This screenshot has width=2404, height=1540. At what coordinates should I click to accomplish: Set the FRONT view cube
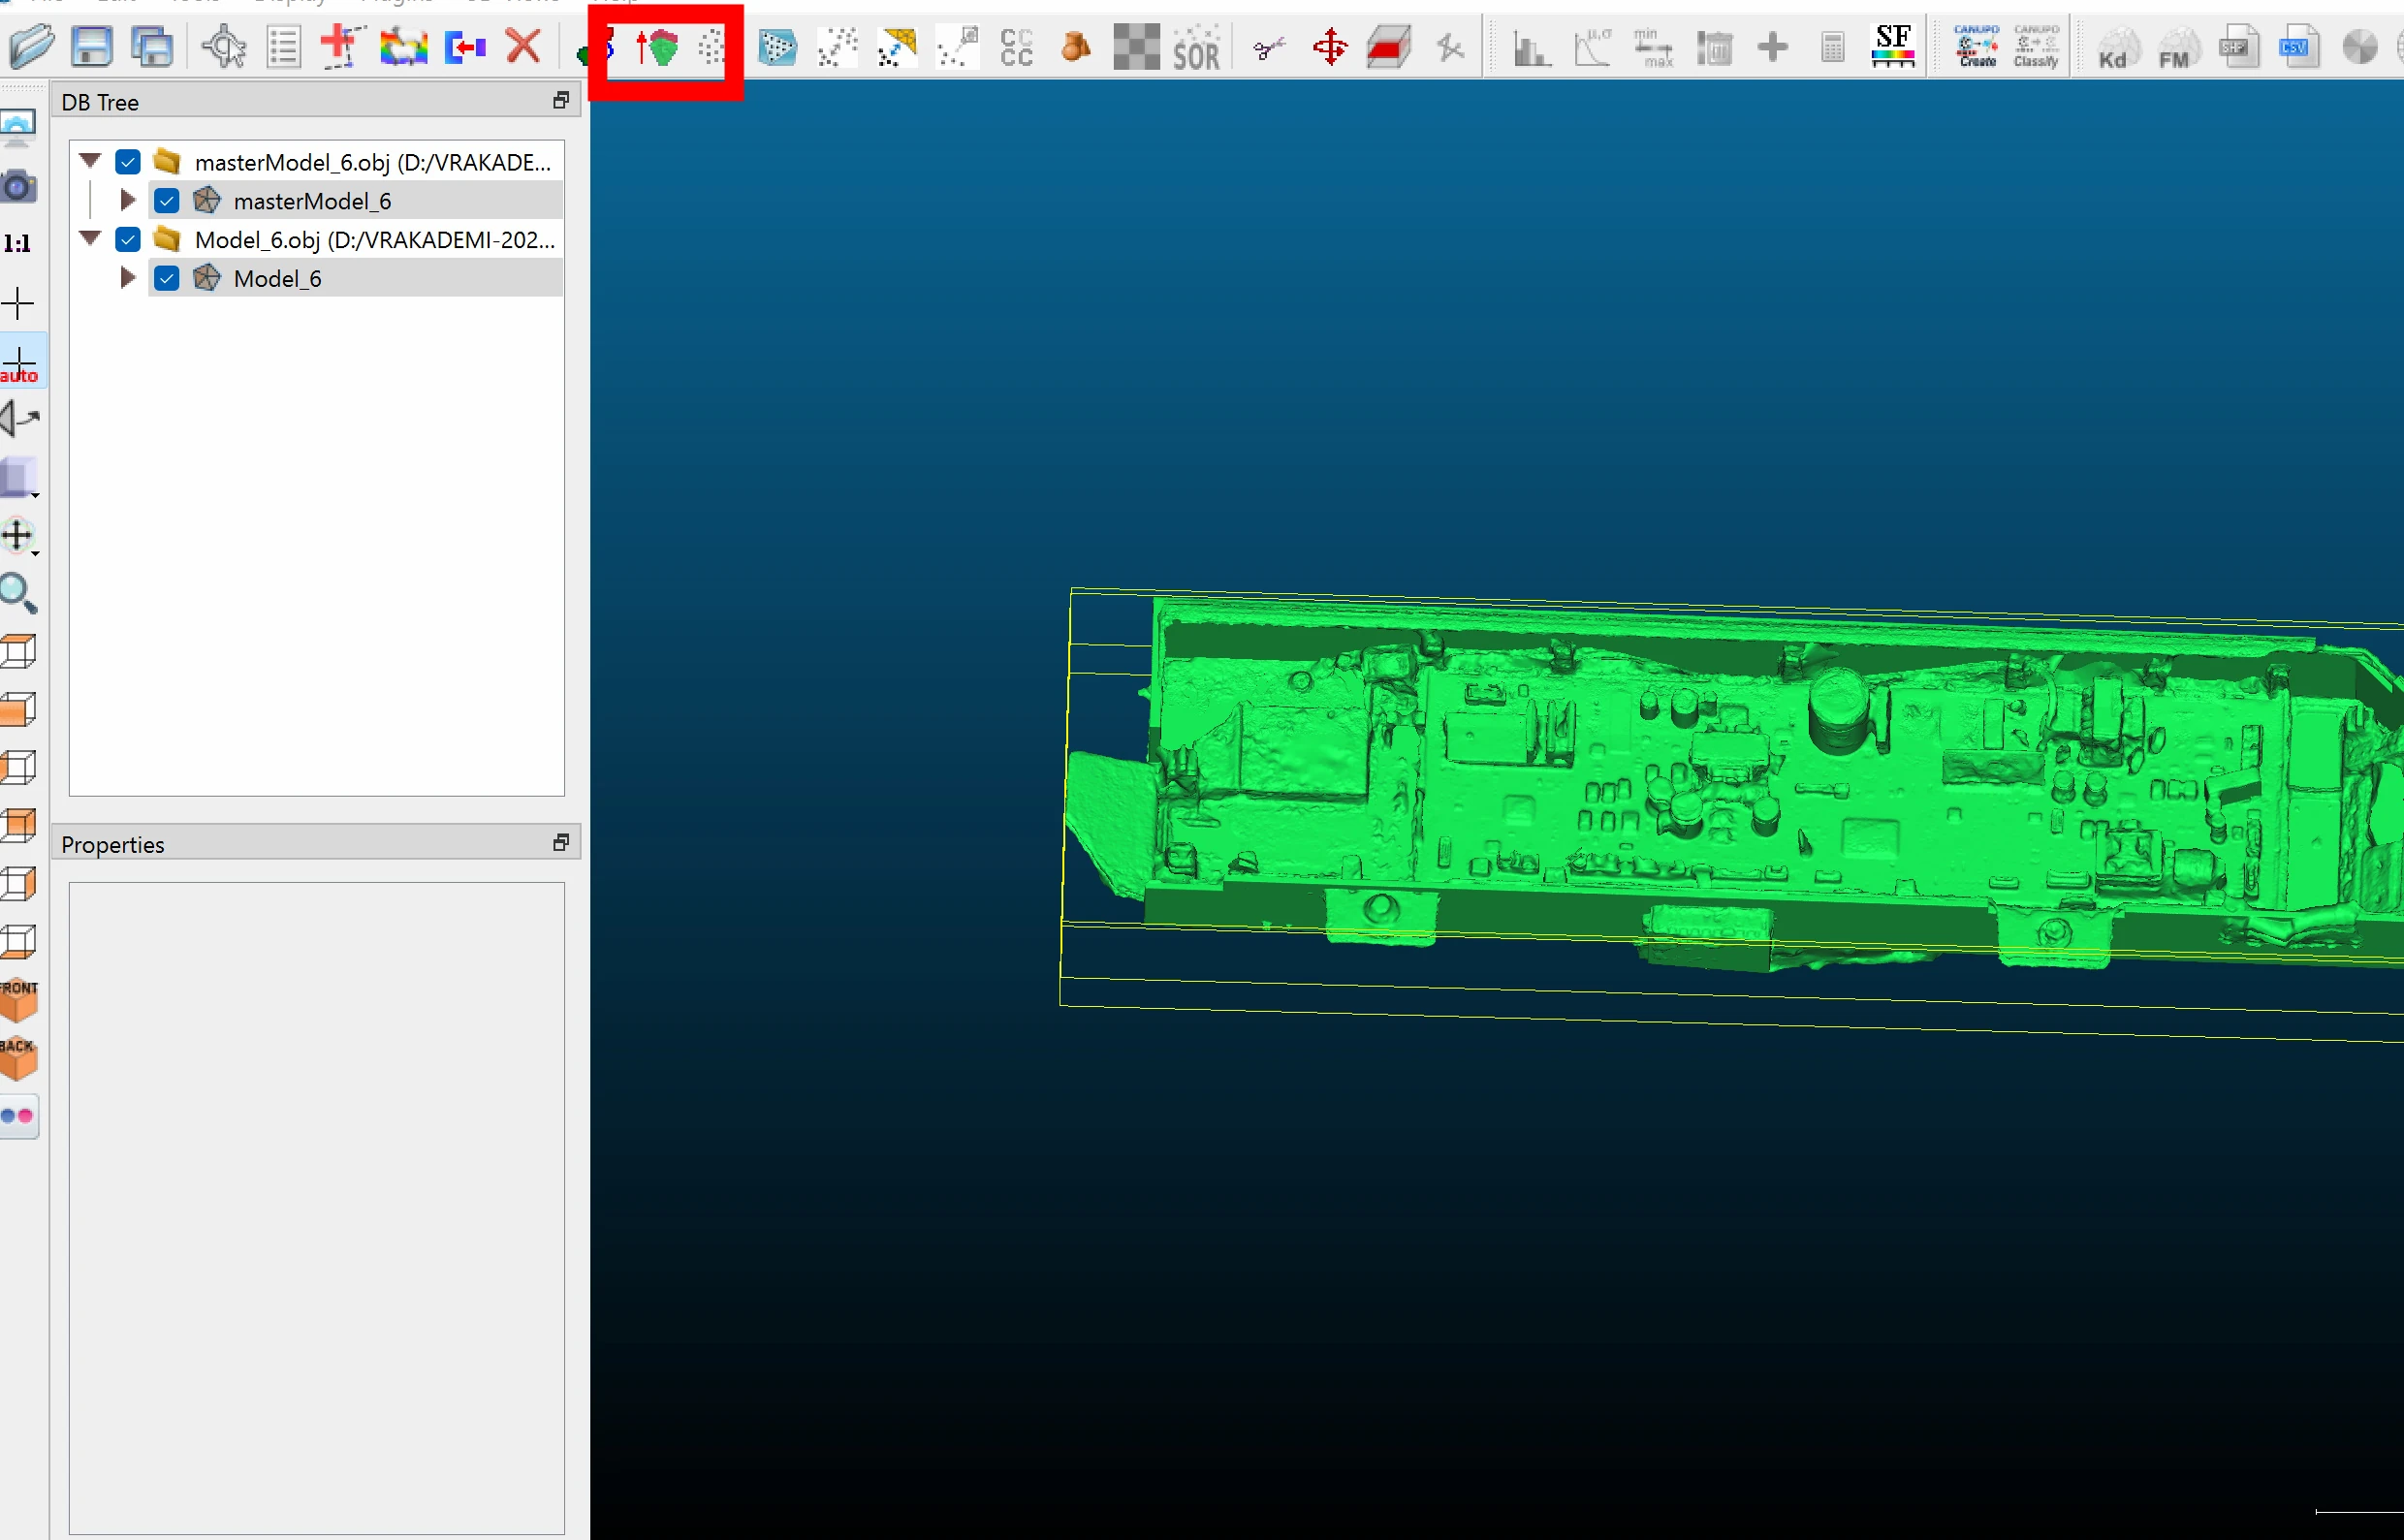[x=18, y=999]
